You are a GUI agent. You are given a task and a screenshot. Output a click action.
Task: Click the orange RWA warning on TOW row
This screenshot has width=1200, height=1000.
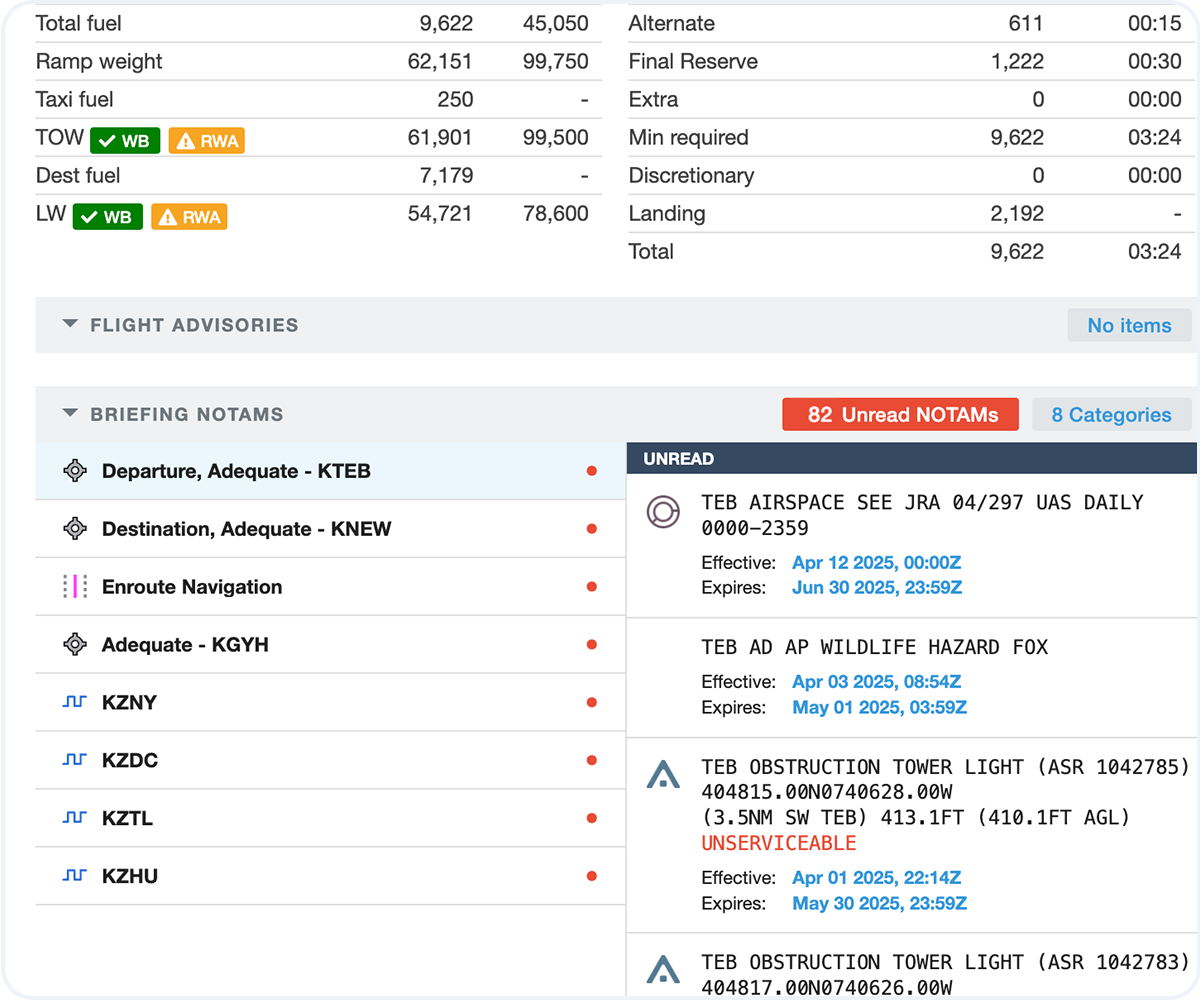tap(207, 141)
